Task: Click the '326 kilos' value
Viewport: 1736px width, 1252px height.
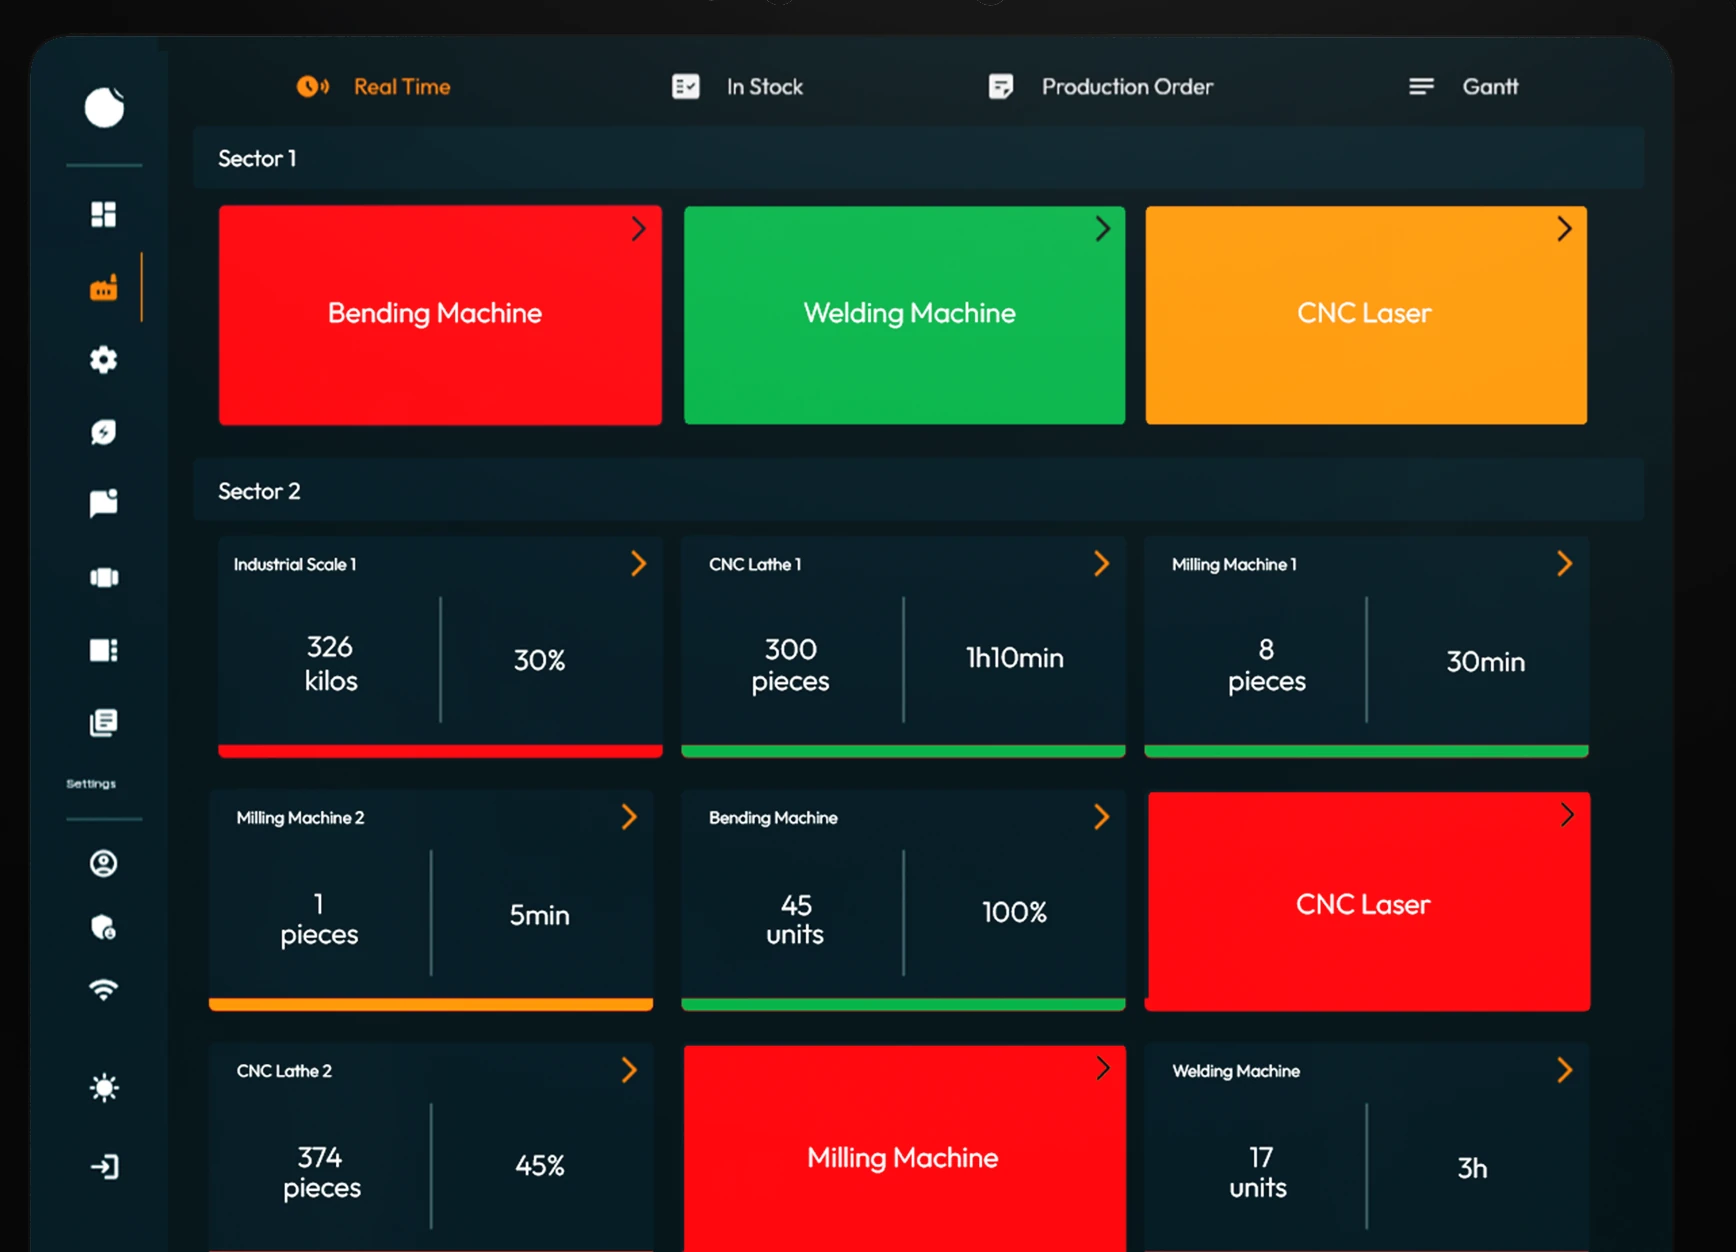Action: [330, 663]
